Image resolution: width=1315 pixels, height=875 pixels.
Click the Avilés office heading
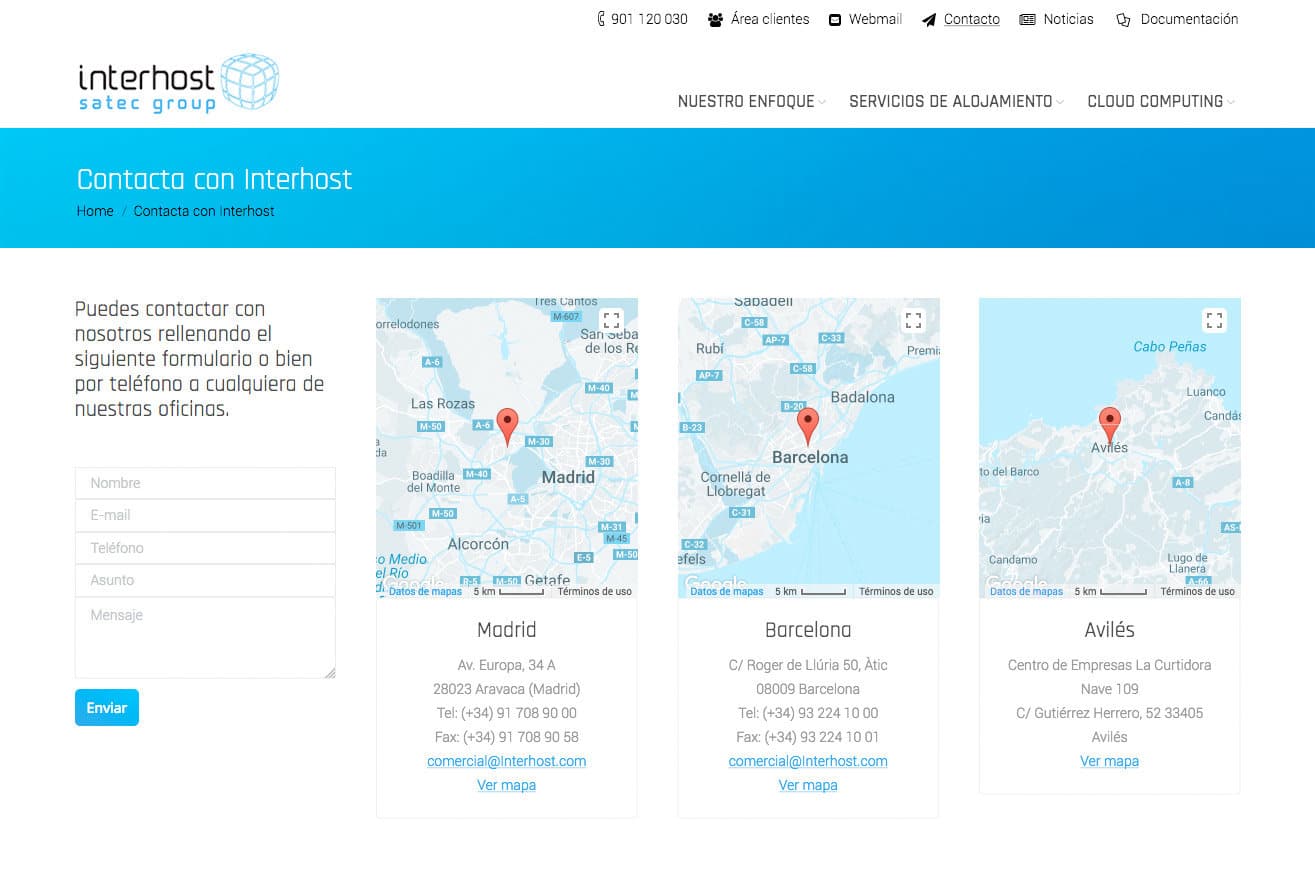tap(1109, 630)
